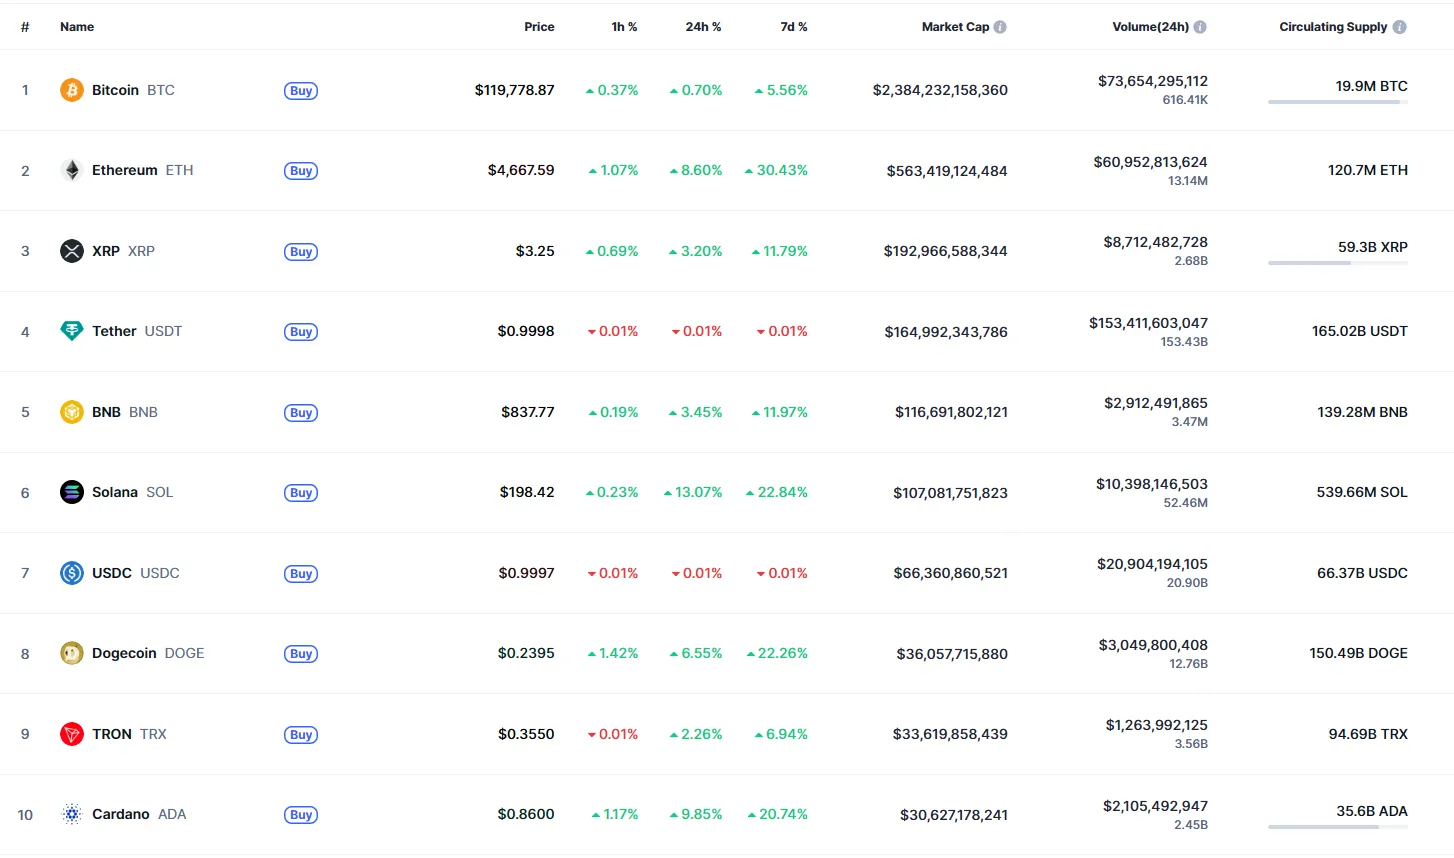Sort by the Volume(24h) header

(x=1151, y=27)
